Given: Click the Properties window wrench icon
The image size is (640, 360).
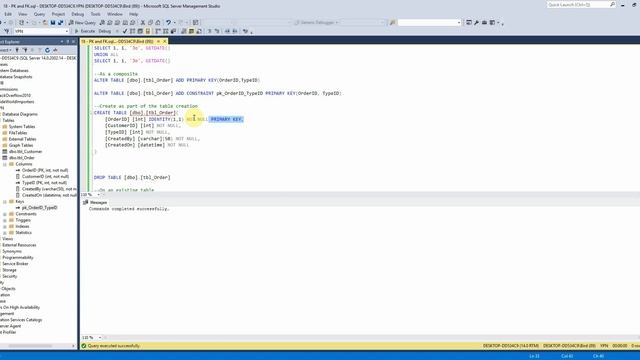Looking at the screenshot, I should [476, 22].
